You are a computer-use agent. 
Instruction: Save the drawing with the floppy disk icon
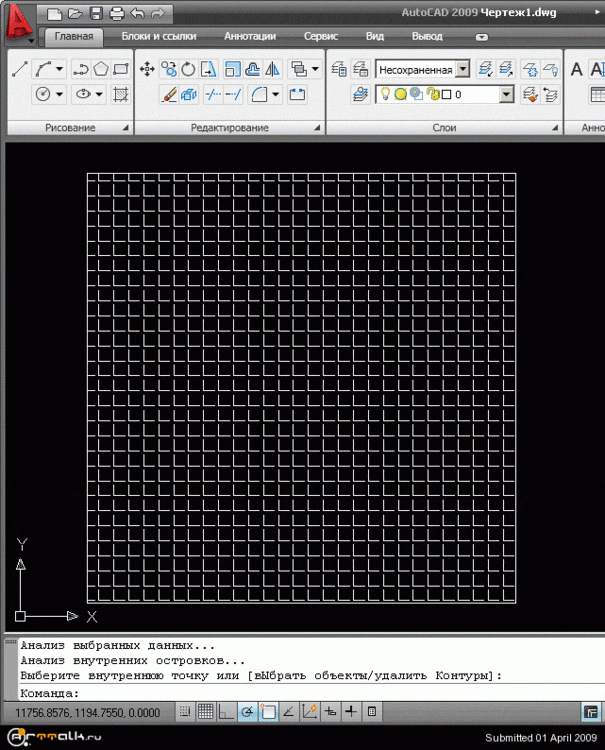pyautogui.click(x=96, y=13)
